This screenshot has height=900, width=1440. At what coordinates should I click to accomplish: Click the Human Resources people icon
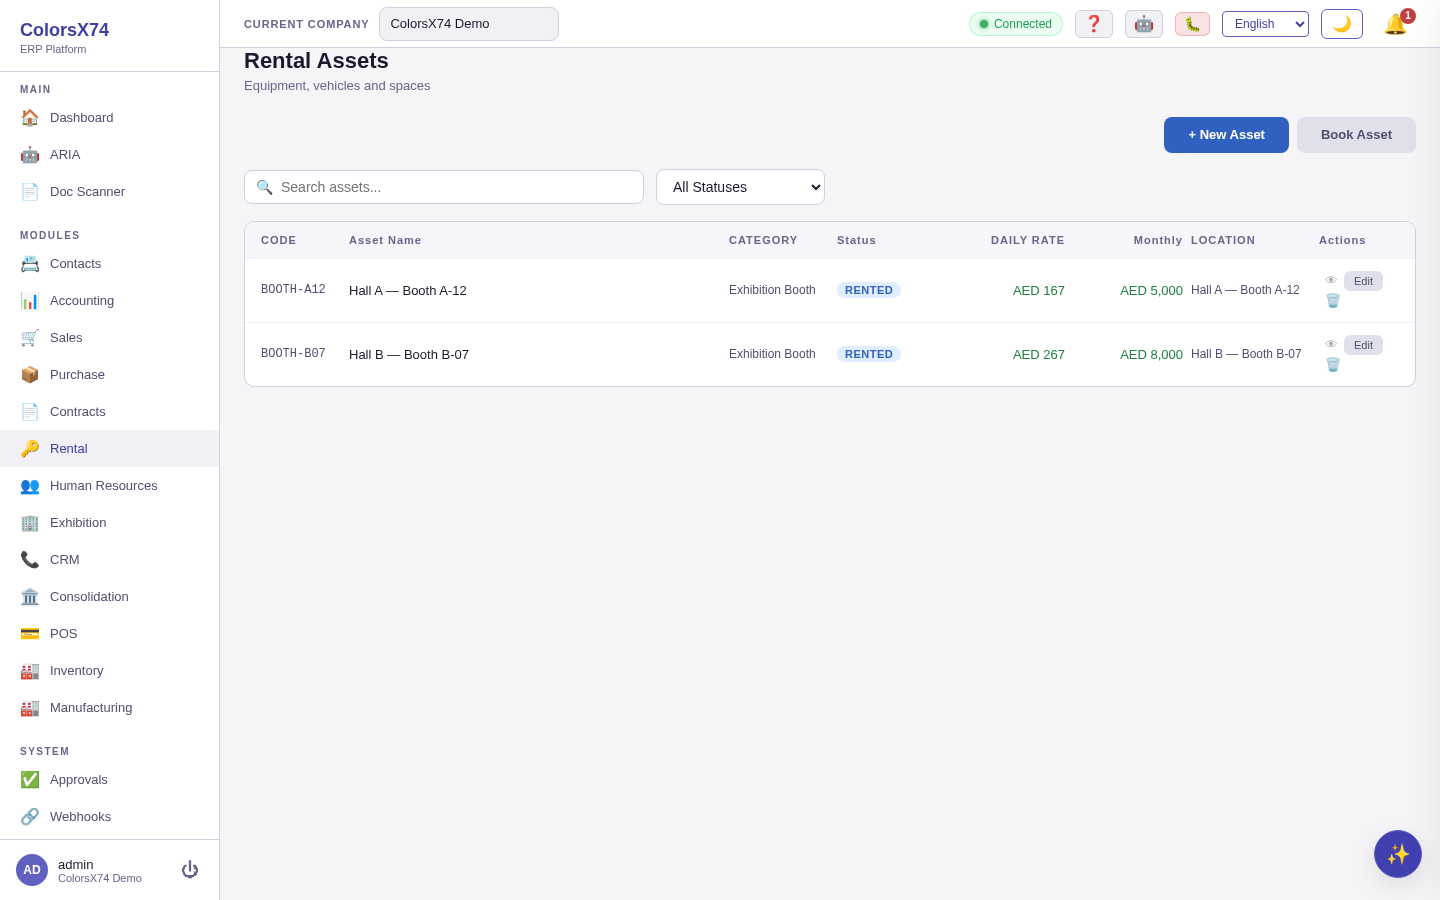pyautogui.click(x=30, y=485)
